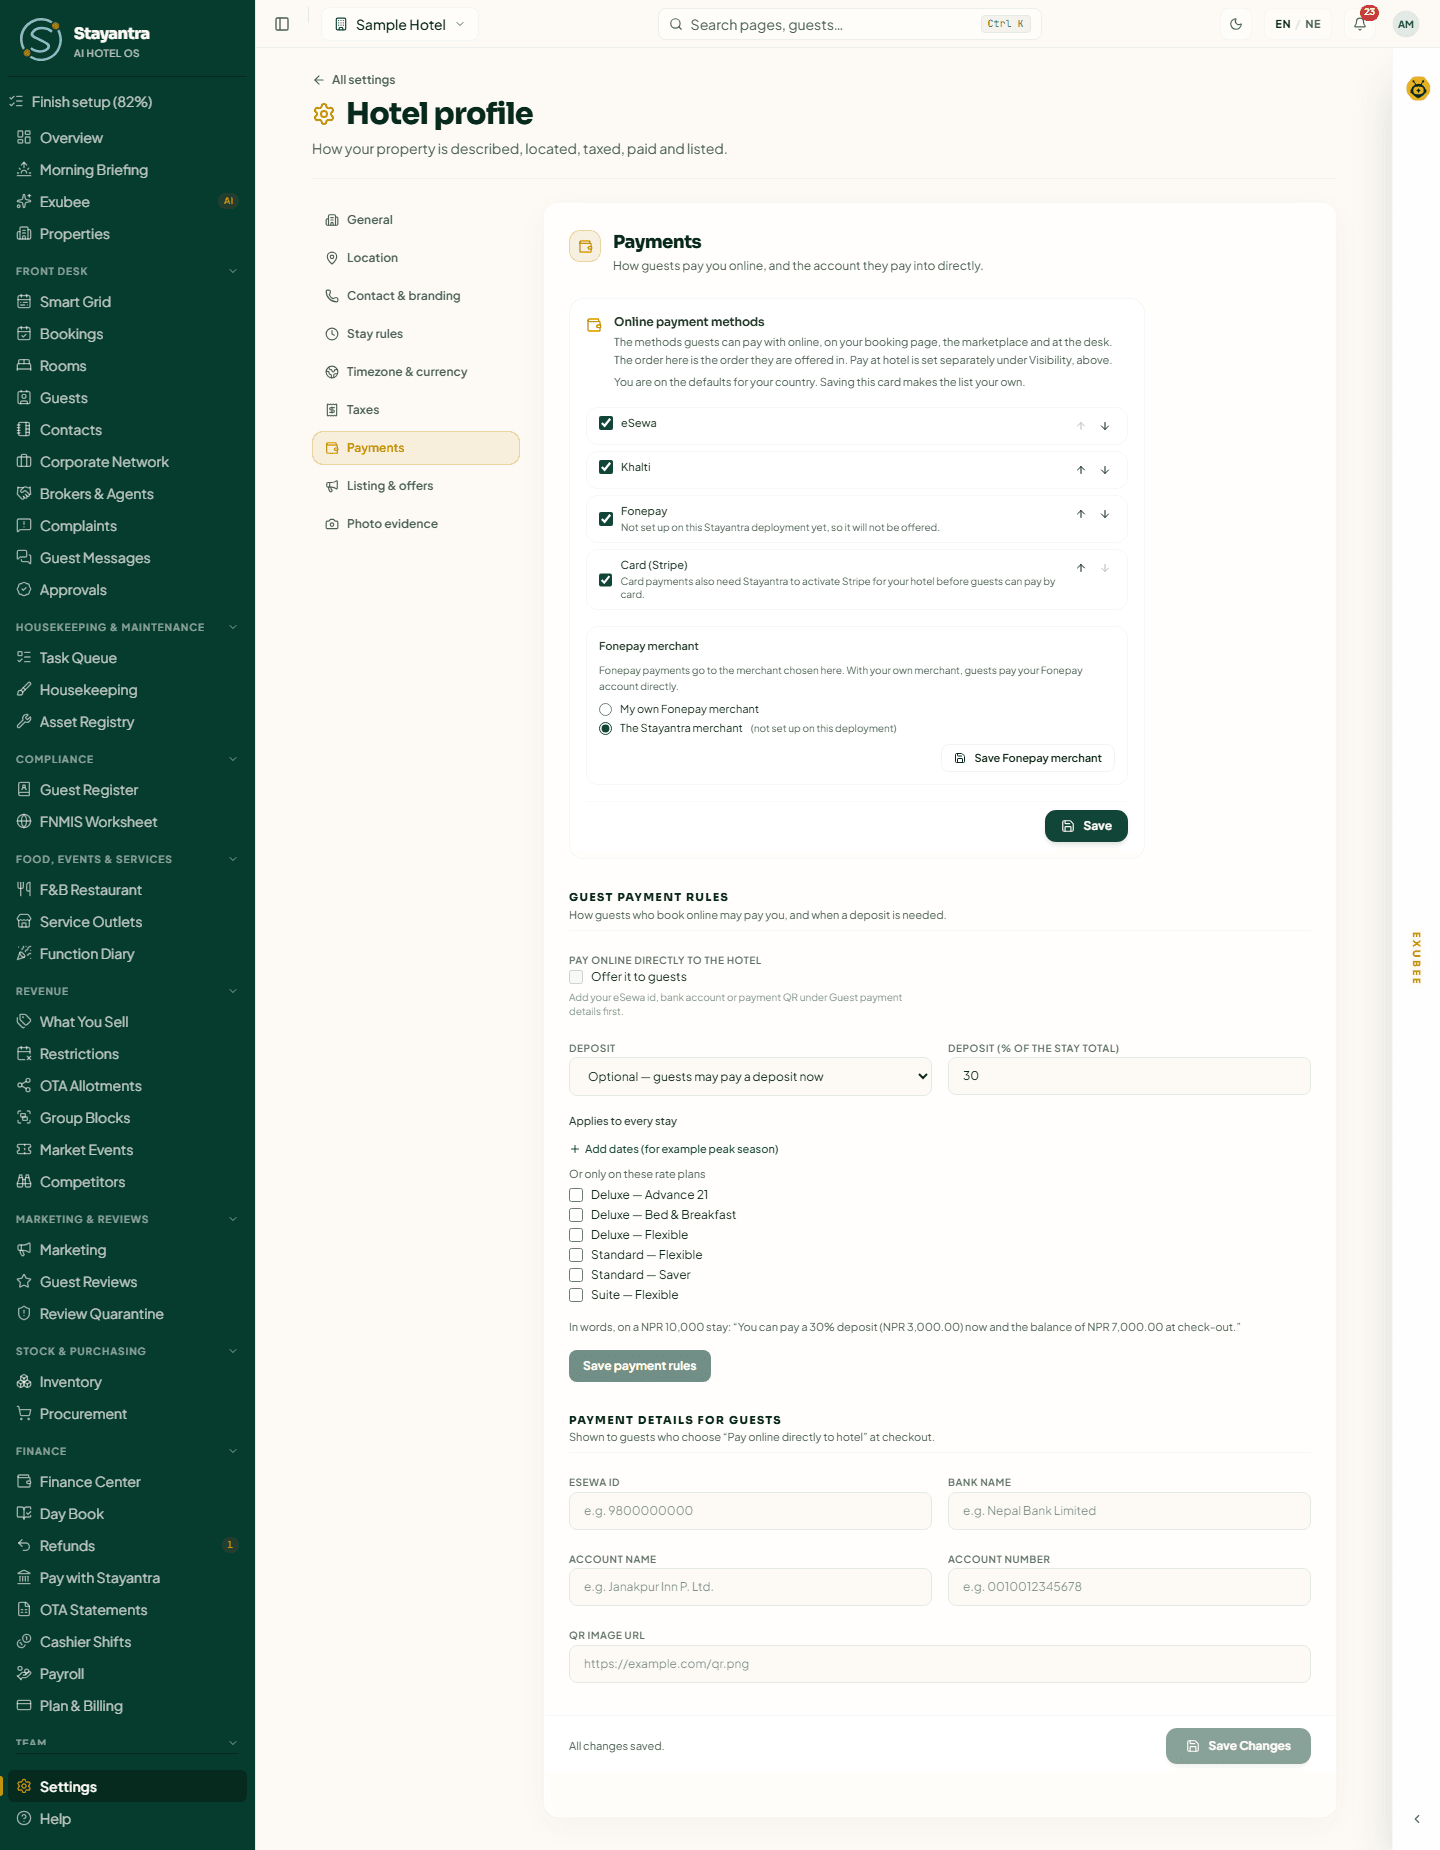
Task: Open Housekeeping in the sidebar
Action: click(x=127, y=690)
